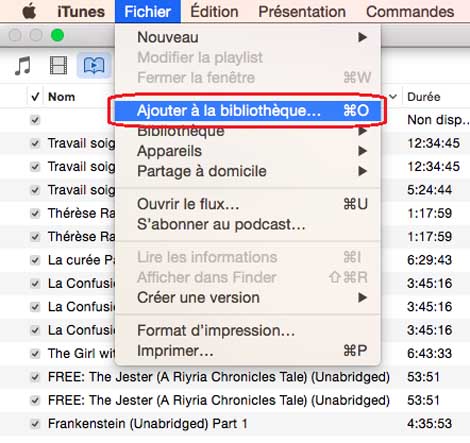Click the 6:29:43 duration cell

point(430,260)
